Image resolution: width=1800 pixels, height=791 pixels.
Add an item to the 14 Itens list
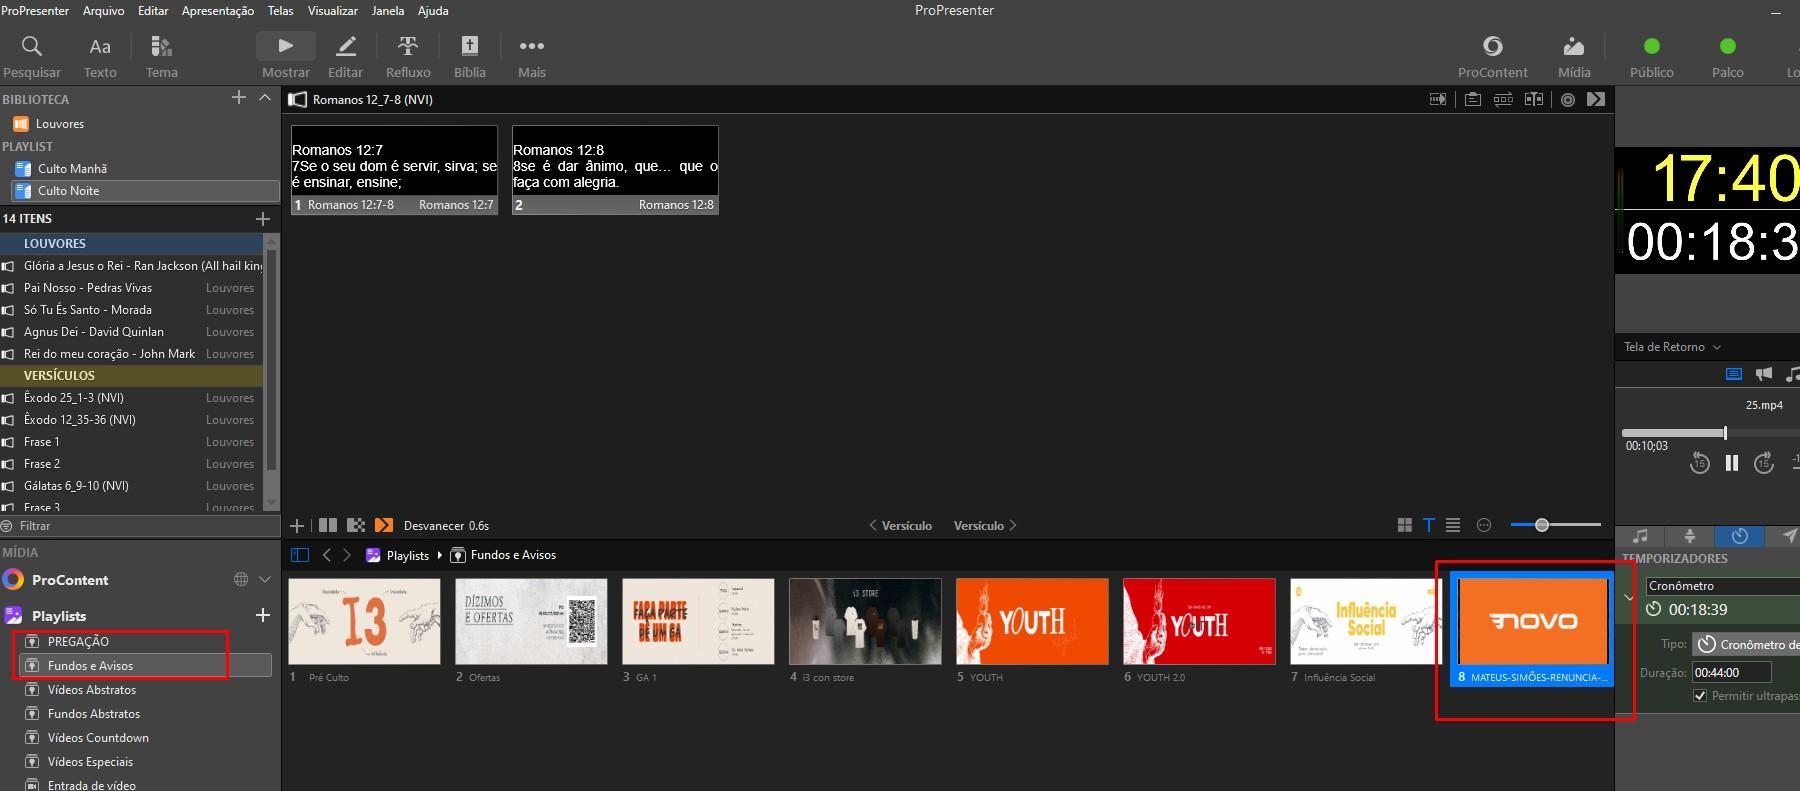[262, 218]
